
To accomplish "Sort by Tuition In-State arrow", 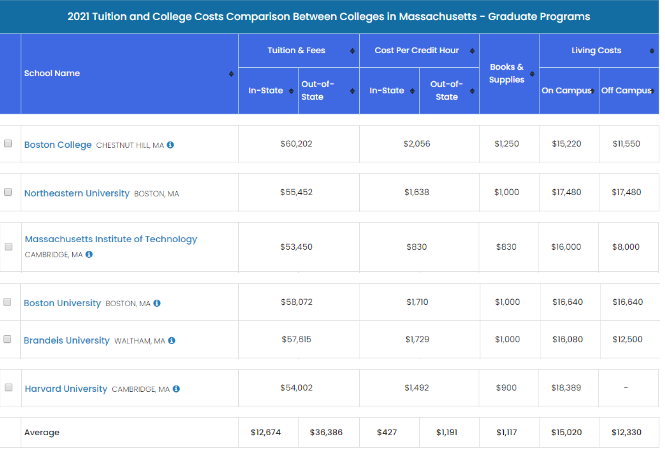I will 291,91.
